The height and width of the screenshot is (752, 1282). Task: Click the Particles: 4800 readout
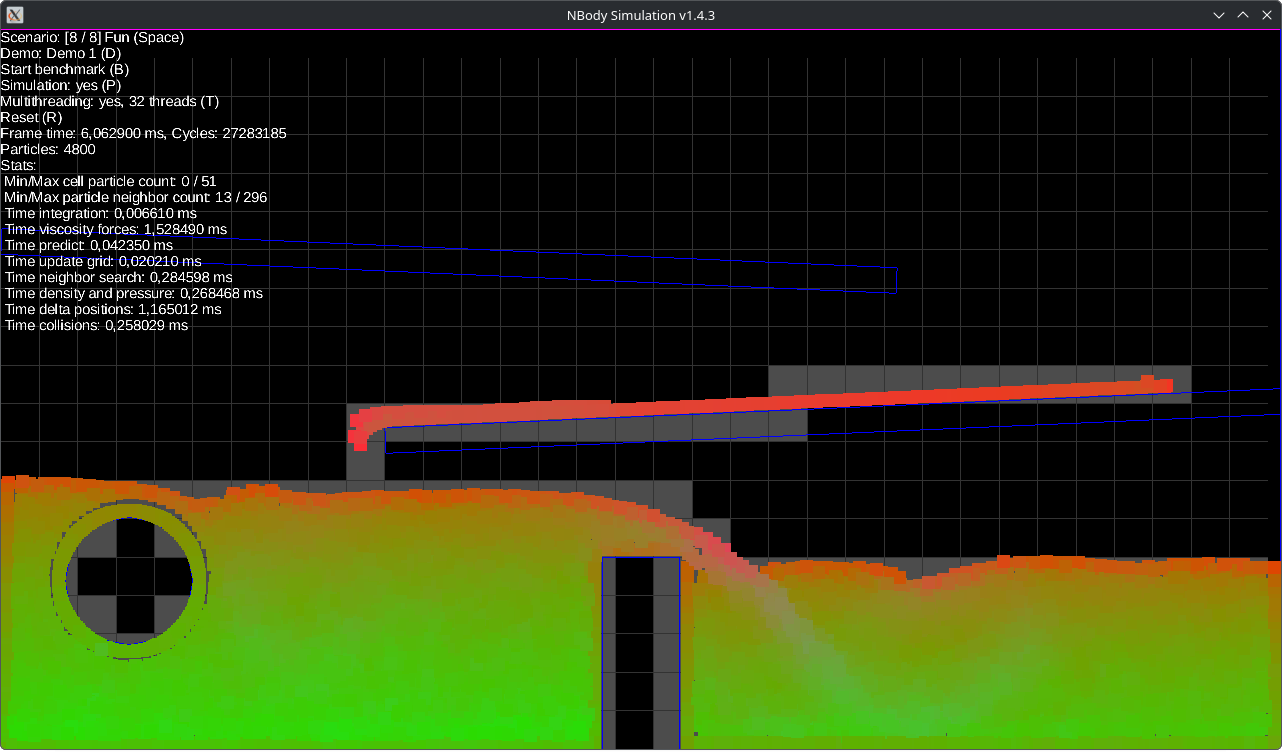point(48,150)
